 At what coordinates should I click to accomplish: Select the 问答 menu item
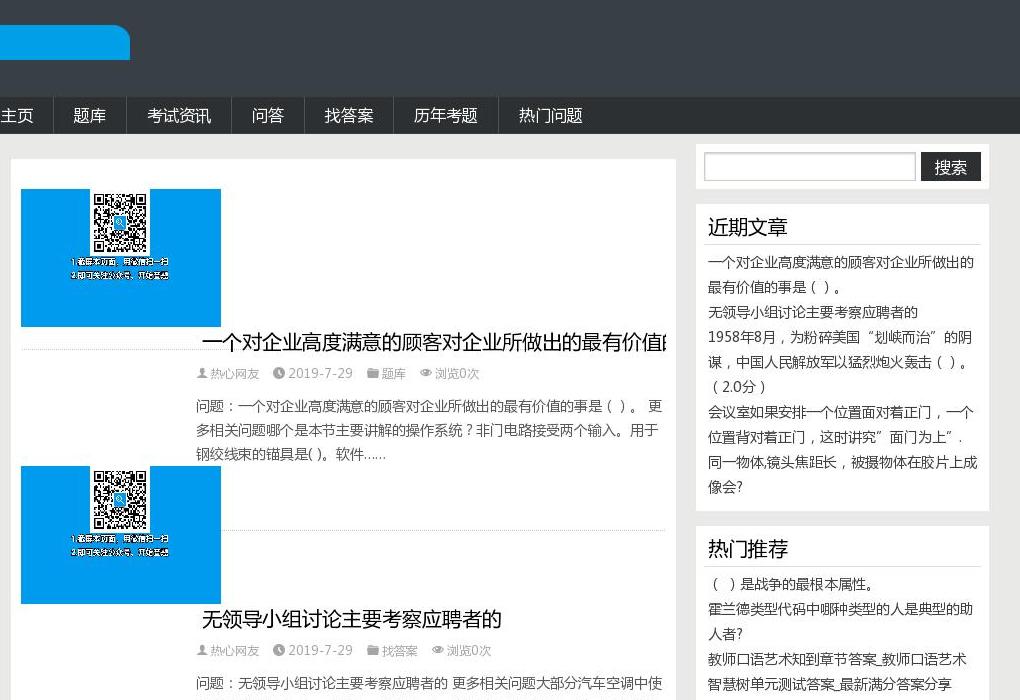tap(268, 116)
